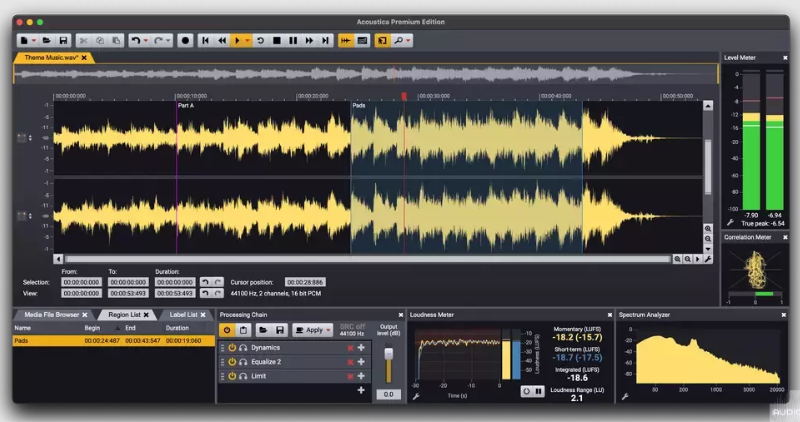800x422 pixels.
Task: Load a processing chain with the folder icon
Action: pos(263,330)
